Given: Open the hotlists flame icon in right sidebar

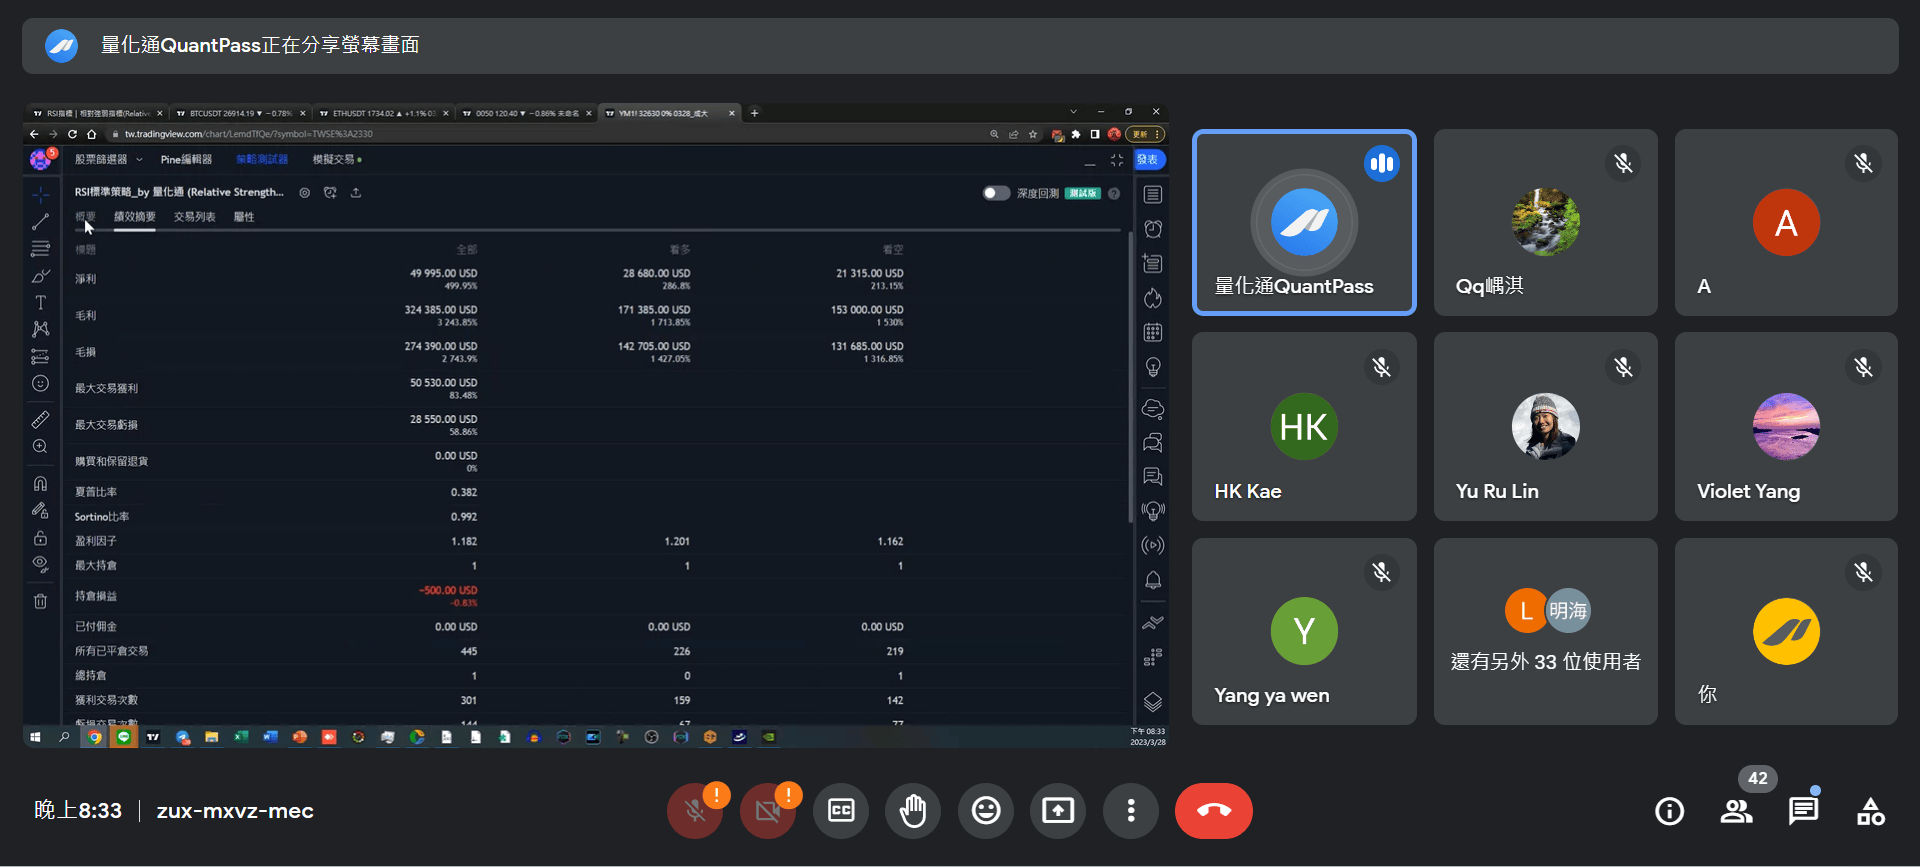Looking at the screenshot, I should click(1153, 298).
